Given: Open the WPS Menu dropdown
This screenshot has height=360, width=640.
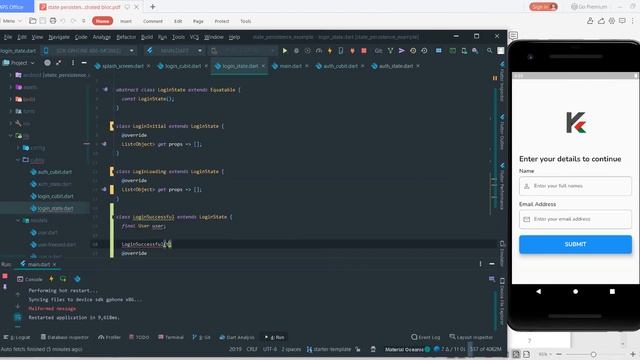Looking at the screenshot, I should [x=11, y=21].
